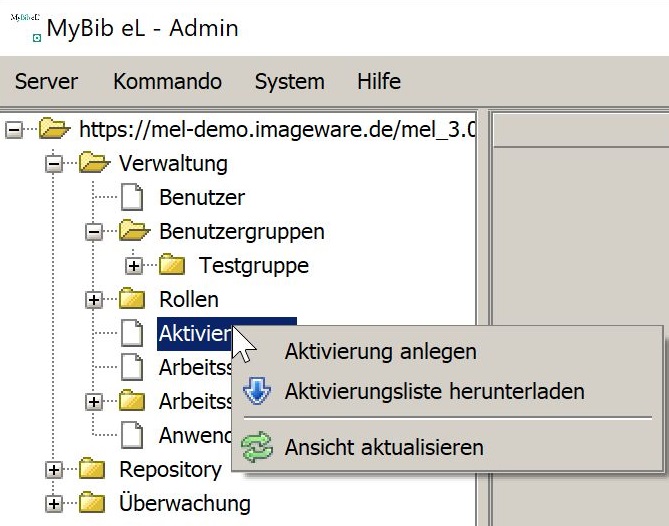Image resolution: width=669 pixels, height=526 pixels.
Task: Open the Kommando menu
Action: [167, 81]
